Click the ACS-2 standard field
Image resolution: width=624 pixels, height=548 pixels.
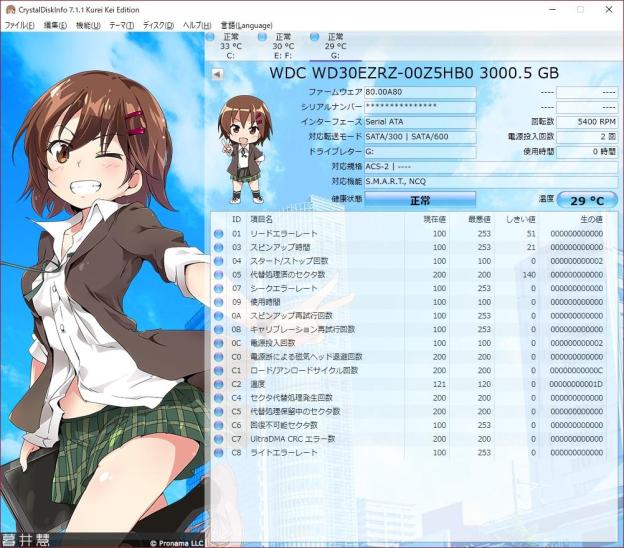pyautogui.click(x=491, y=167)
